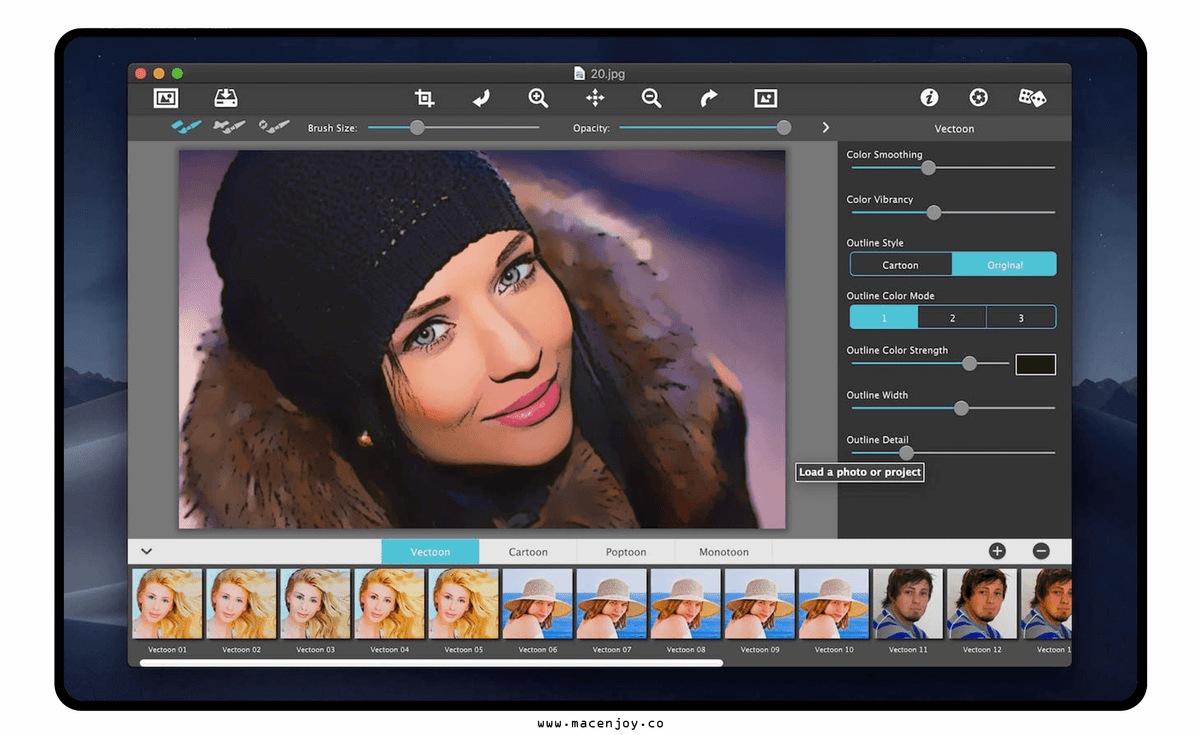Switch to the Cartoon presets tab
Viewport: 1200px width, 735px height.
pyautogui.click(x=528, y=551)
